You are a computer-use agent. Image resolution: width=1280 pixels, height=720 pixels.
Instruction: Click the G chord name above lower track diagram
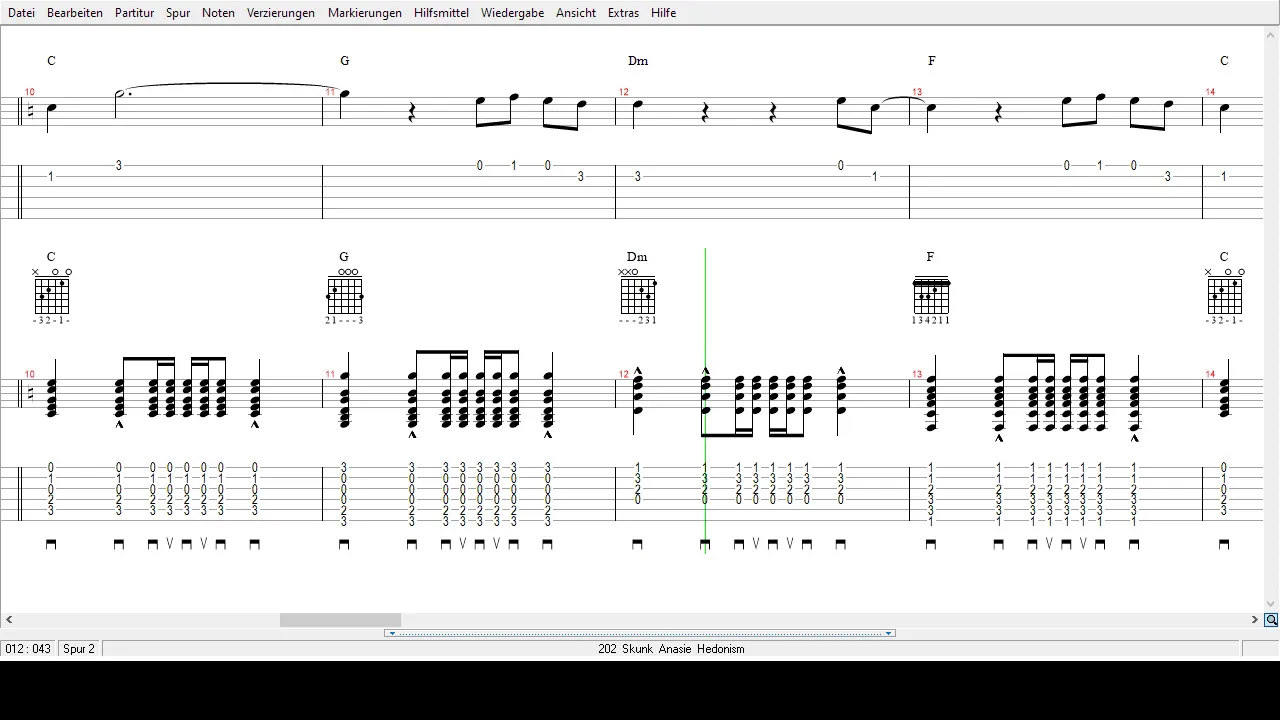(x=344, y=257)
